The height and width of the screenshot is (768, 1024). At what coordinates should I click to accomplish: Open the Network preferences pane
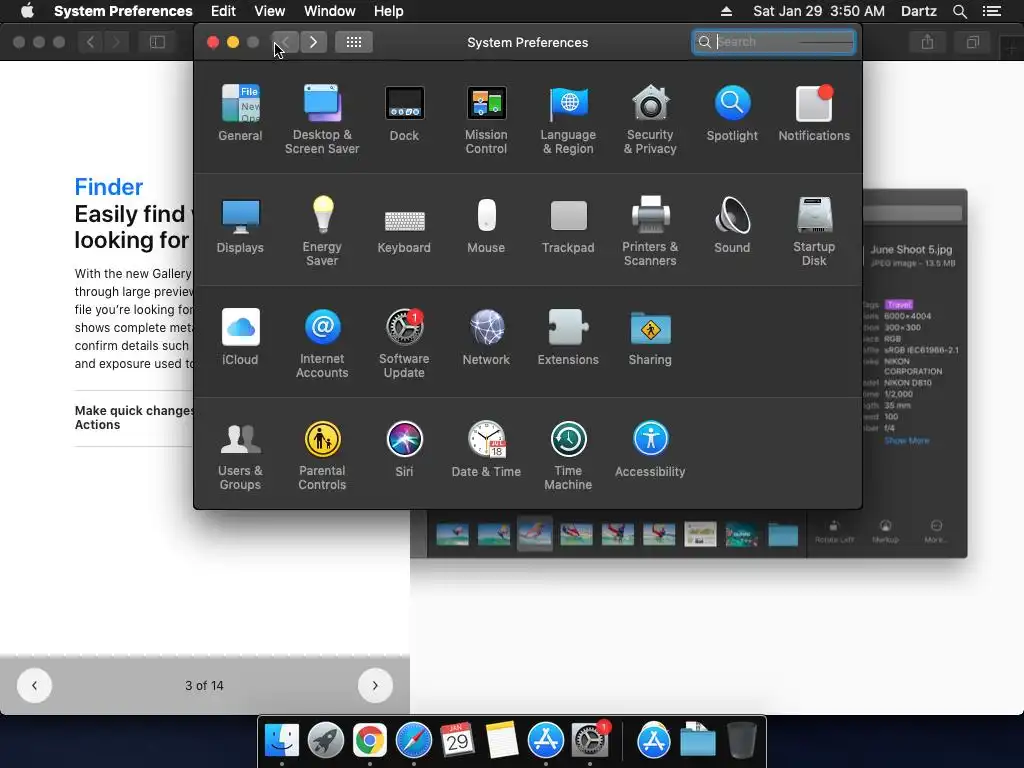(x=486, y=337)
